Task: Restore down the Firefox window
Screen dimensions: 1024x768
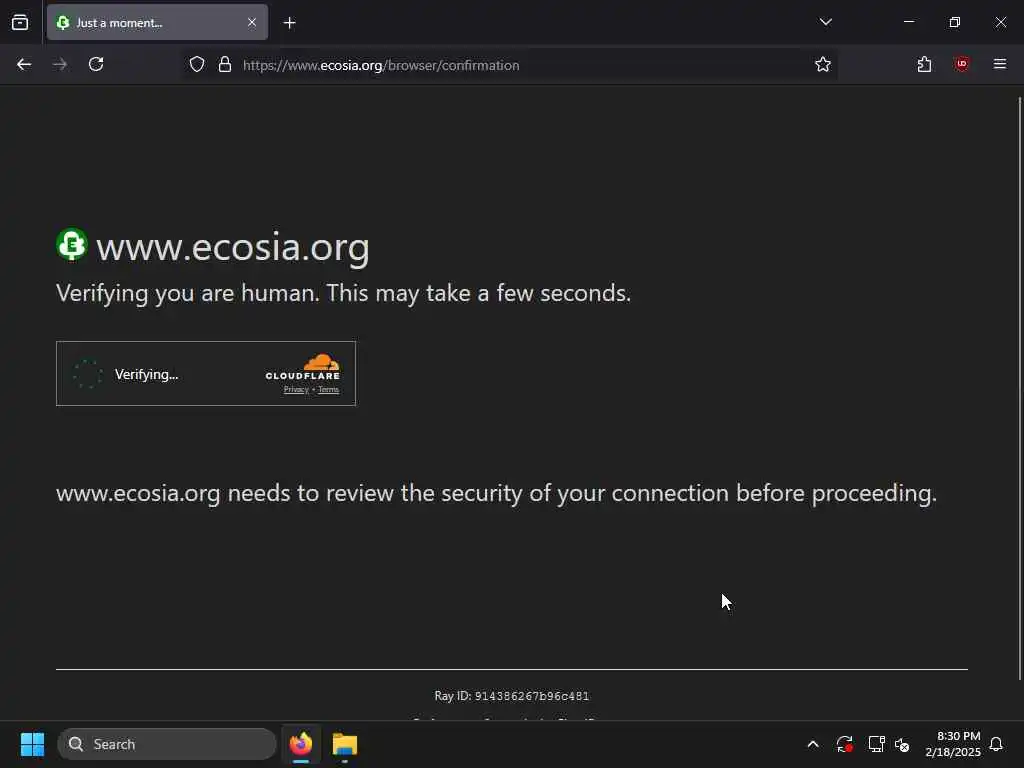Action: coord(955,22)
